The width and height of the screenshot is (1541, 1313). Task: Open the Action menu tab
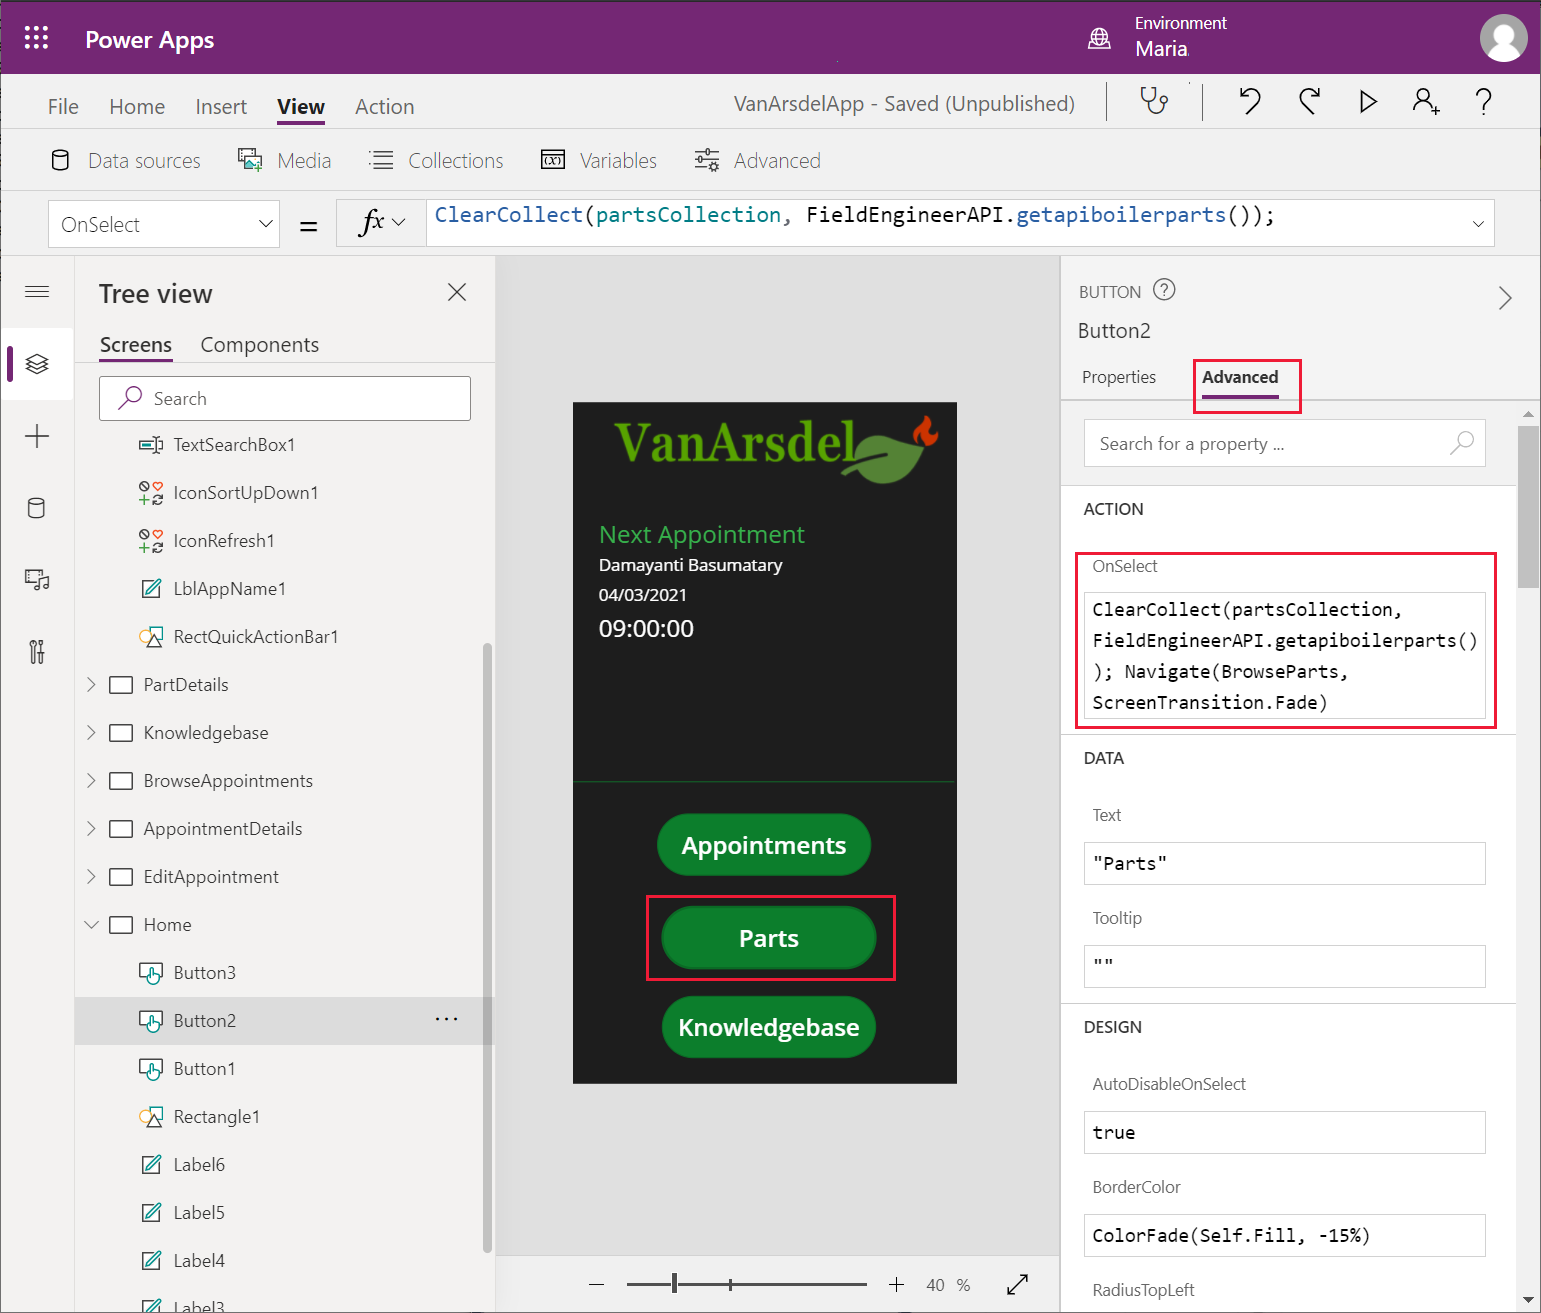[385, 106]
